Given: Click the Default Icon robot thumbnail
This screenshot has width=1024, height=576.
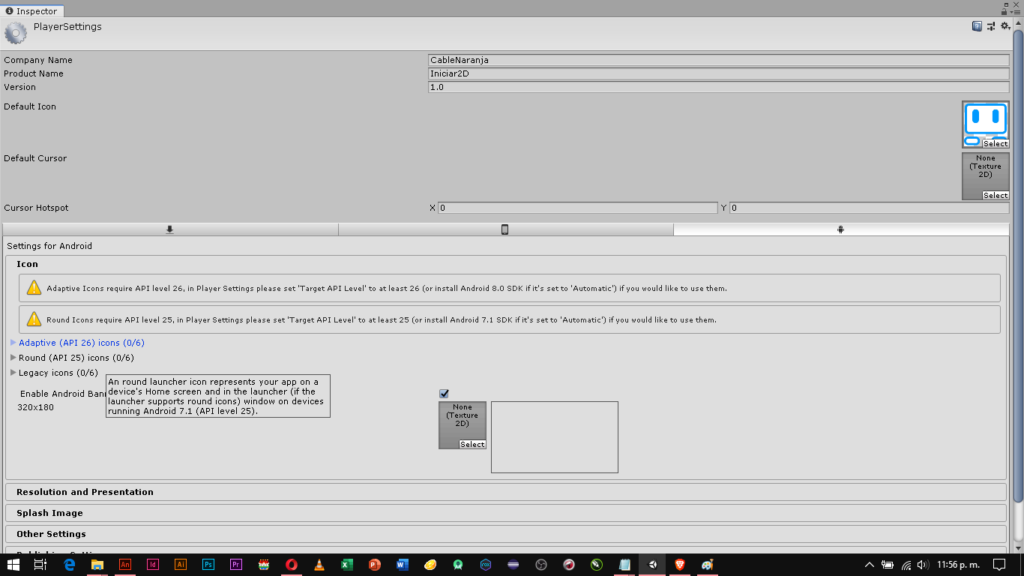Looking at the screenshot, I should pos(984,120).
